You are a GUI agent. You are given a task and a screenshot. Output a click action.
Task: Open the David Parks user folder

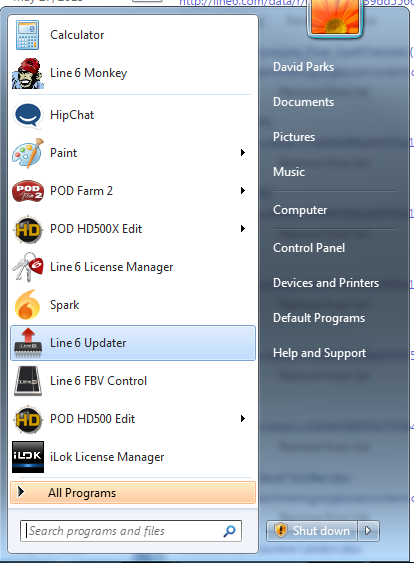(303, 67)
